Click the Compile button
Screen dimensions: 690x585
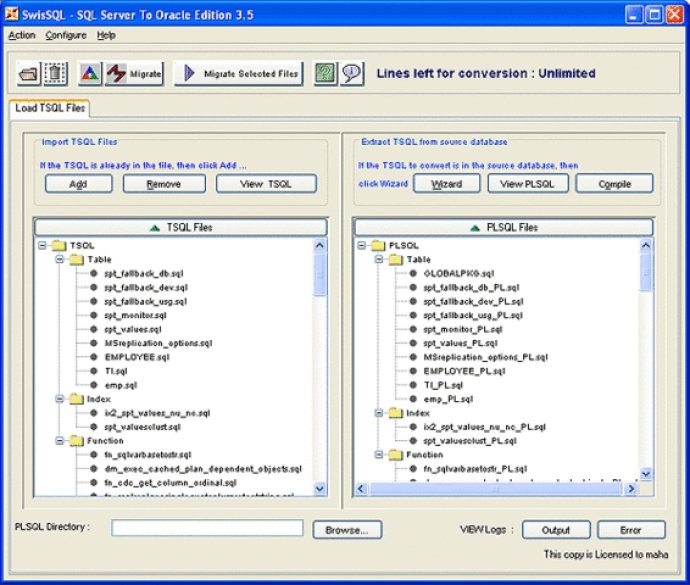click(614, 184)
